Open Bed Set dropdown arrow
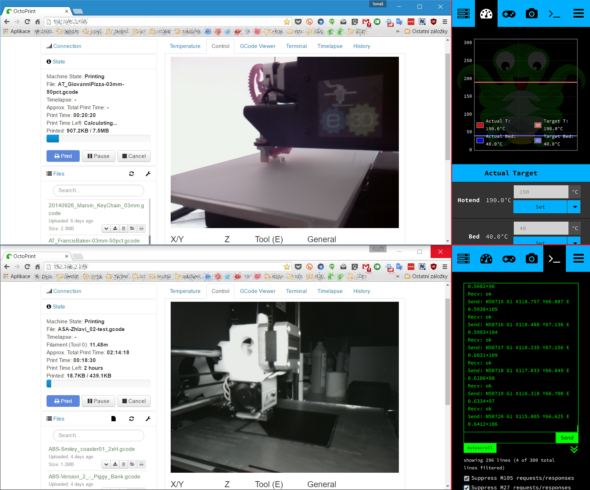590x490 pixels. [574, 241]
